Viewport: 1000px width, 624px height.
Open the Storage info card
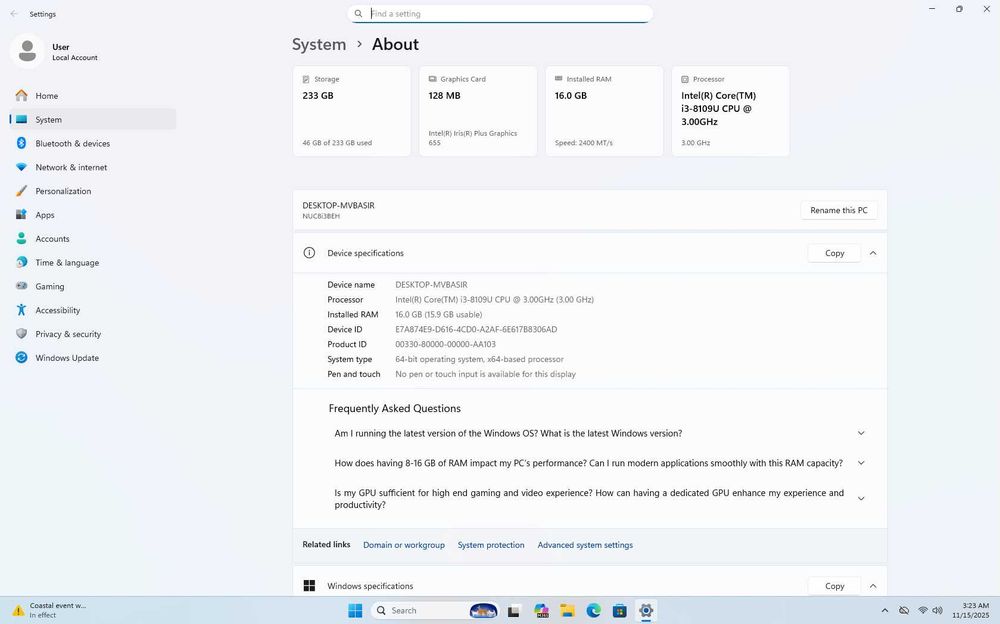point(352,111)
